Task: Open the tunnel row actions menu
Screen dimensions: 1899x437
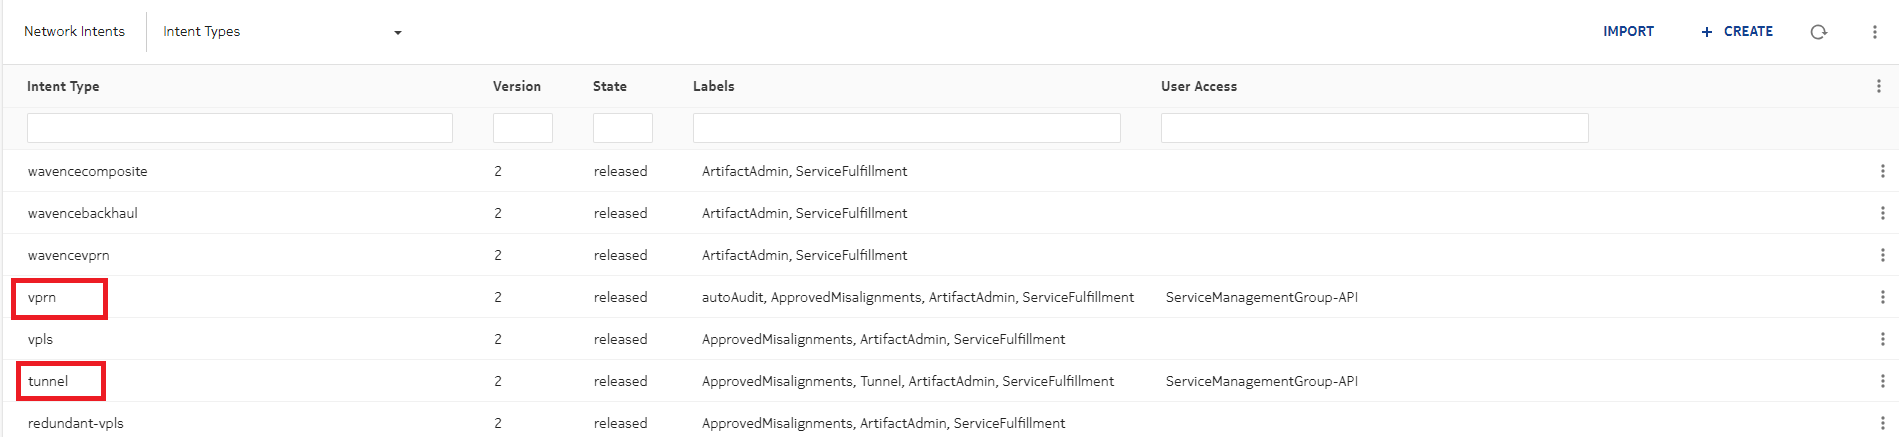Action: tap(1882, 382)
